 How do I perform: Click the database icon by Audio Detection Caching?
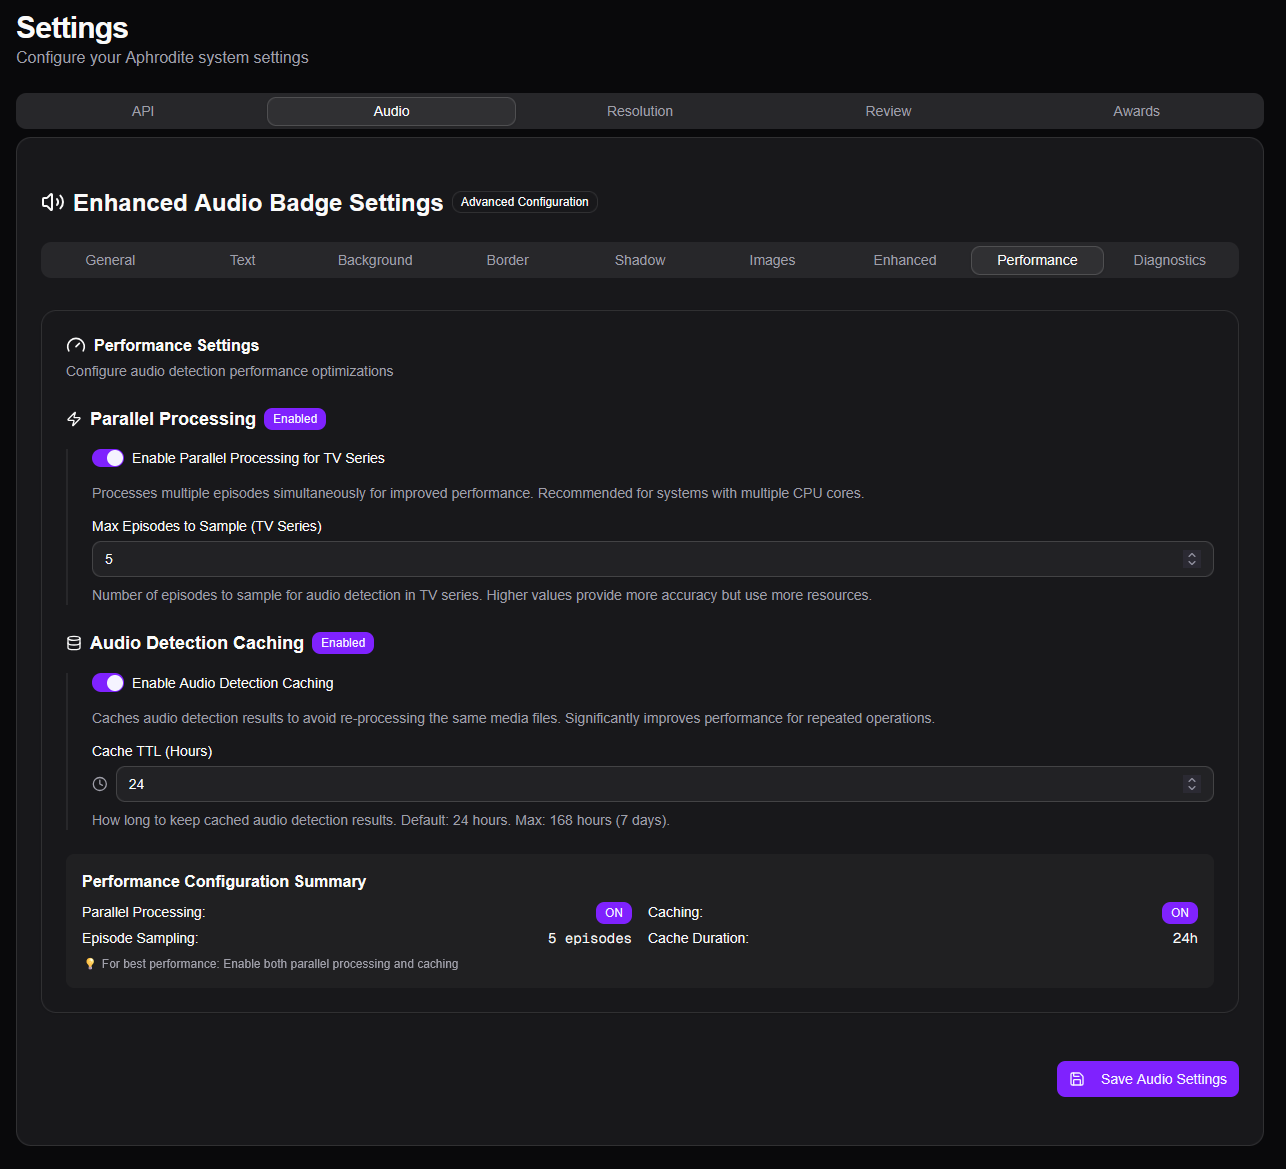74,643
